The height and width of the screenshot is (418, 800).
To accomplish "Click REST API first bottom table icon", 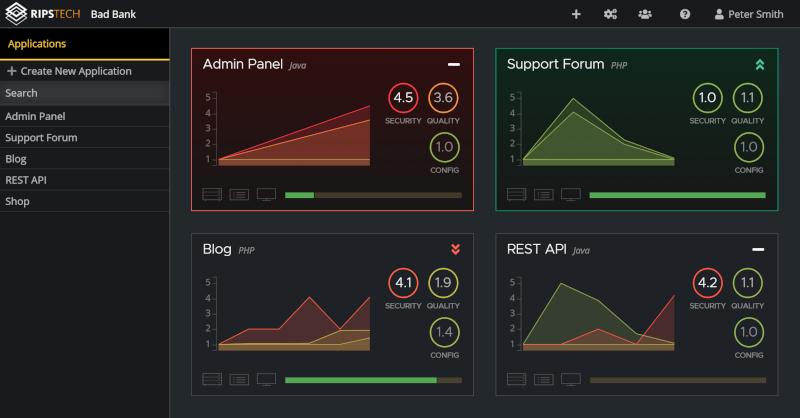I will [516, 379].
